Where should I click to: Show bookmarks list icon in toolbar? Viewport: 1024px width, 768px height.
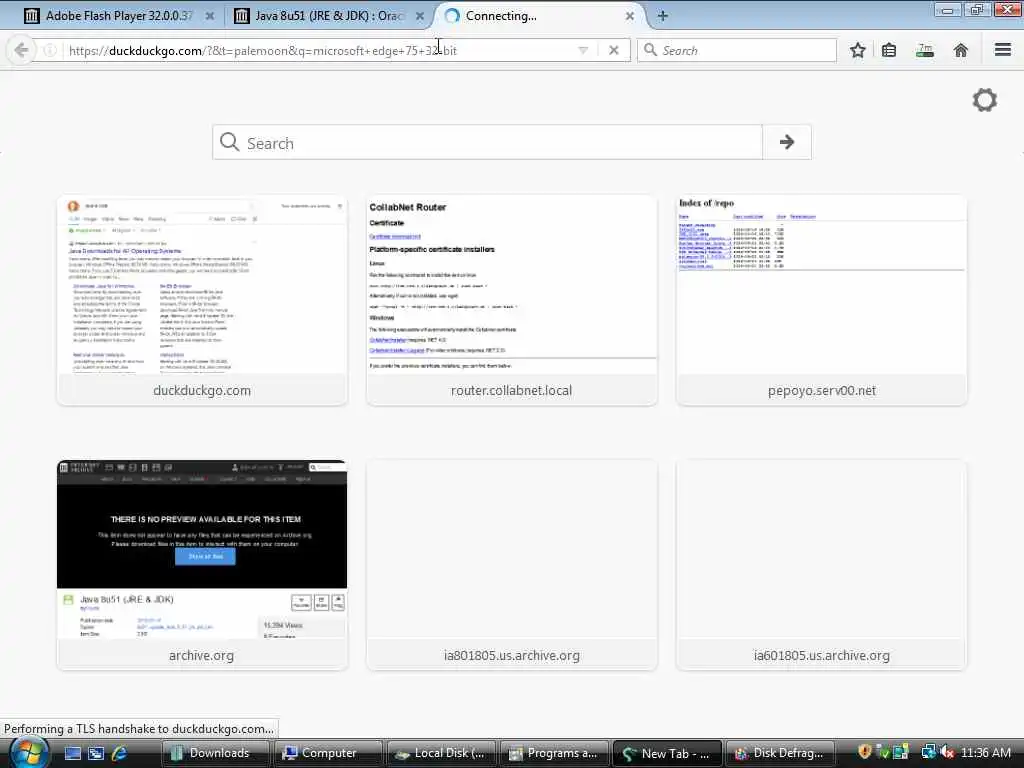tap(889, 50)
